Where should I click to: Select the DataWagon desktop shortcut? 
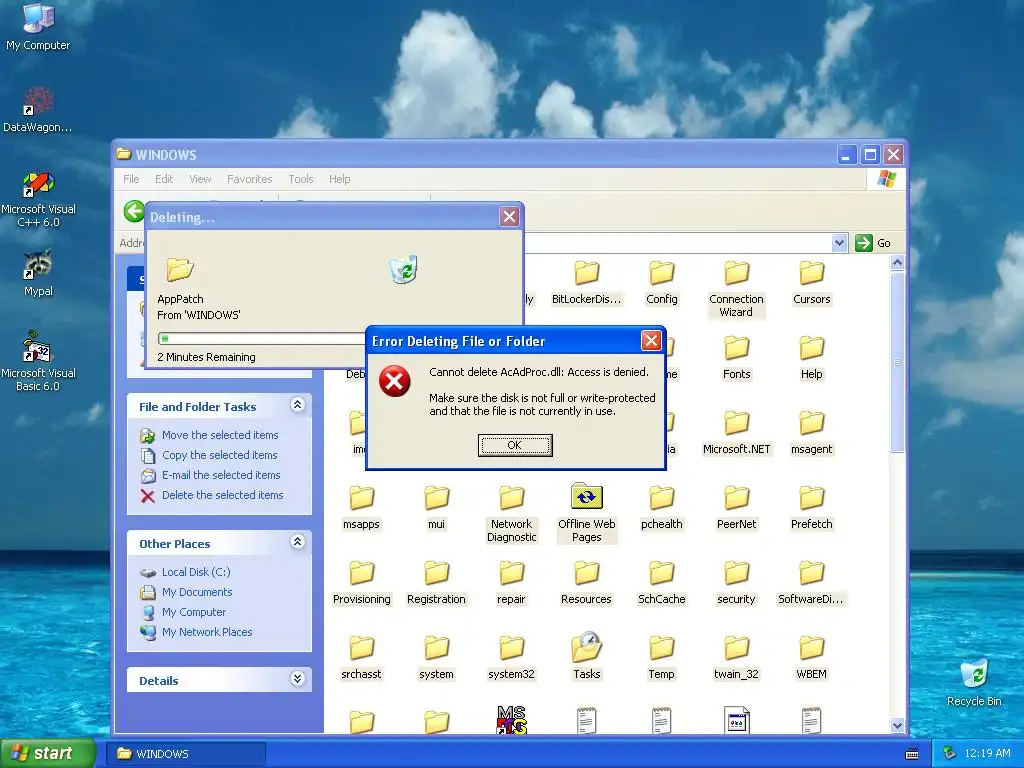[x=38, y=109]
